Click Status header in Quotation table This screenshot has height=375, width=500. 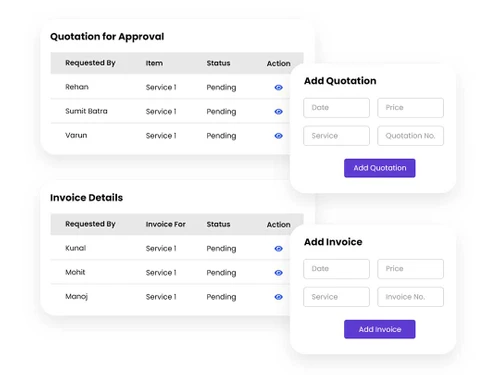pyautogui.click(x=218, y=63)
